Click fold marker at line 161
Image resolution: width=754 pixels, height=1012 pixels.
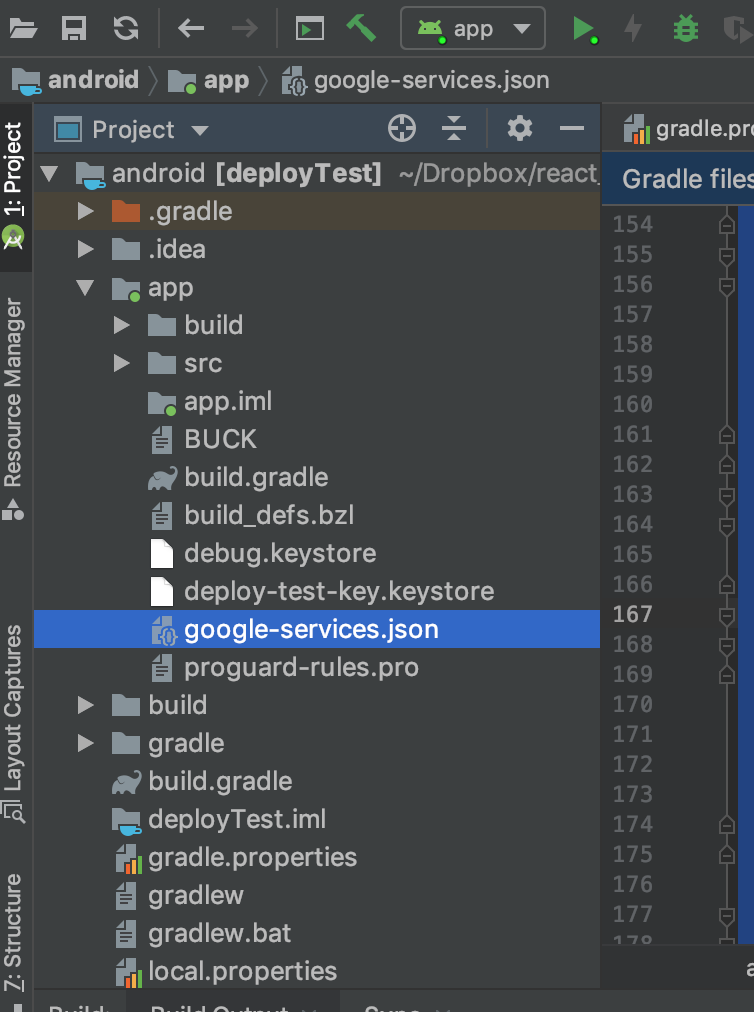coord(727,436)
